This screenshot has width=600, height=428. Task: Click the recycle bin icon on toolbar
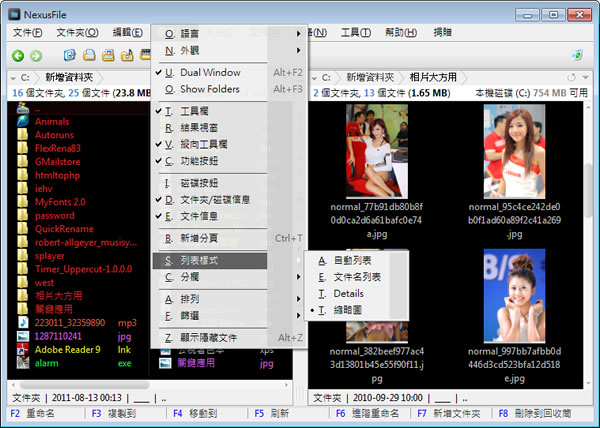pyautogui.click(x=577, y=54)
